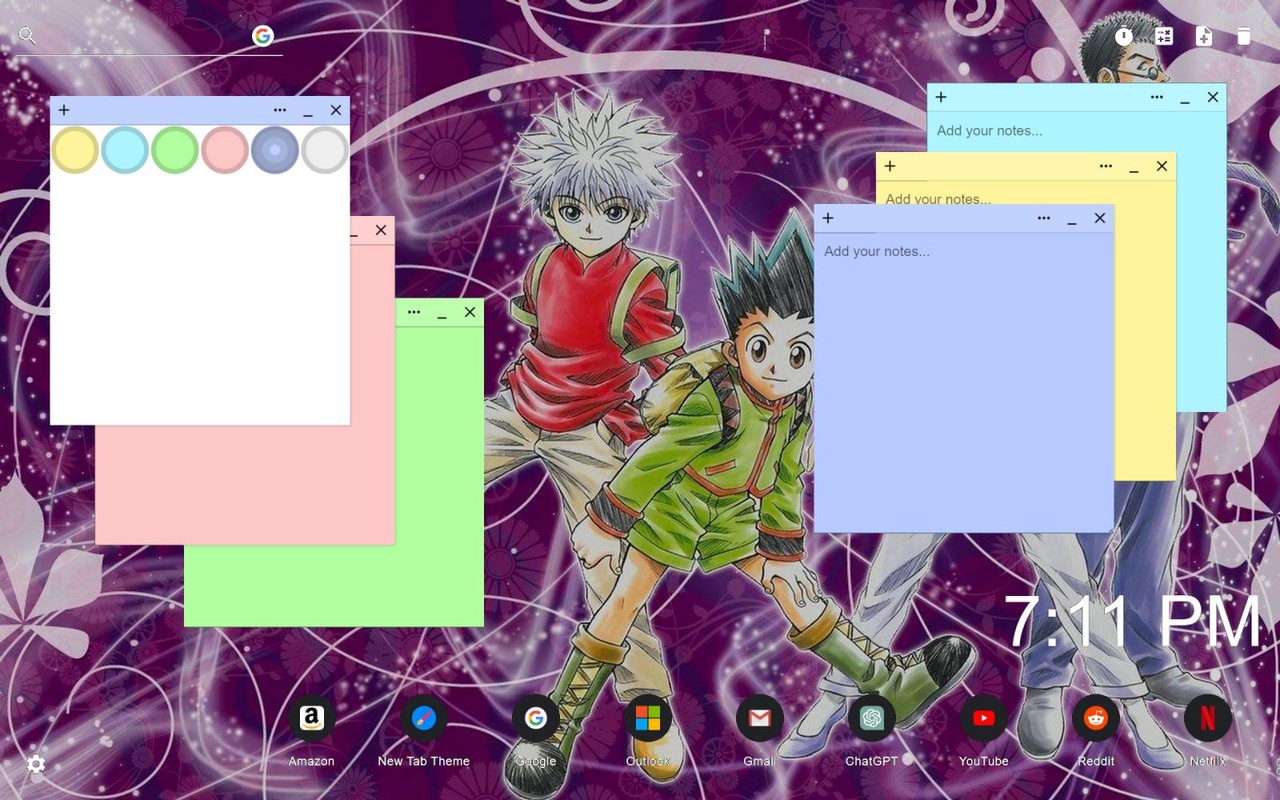
Task: Open the three-dot menu on the green note
Action: point(414,312)
